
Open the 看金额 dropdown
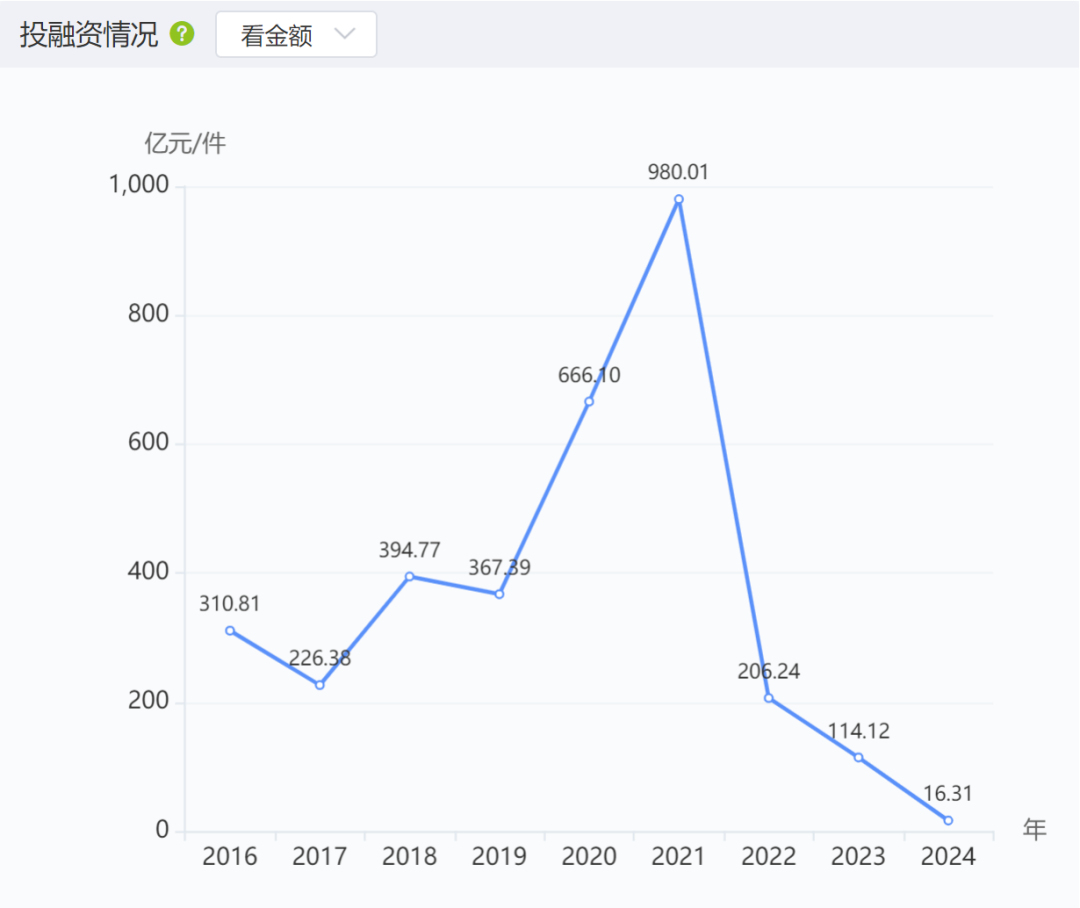pyautogui.click(x=296, y=34)
